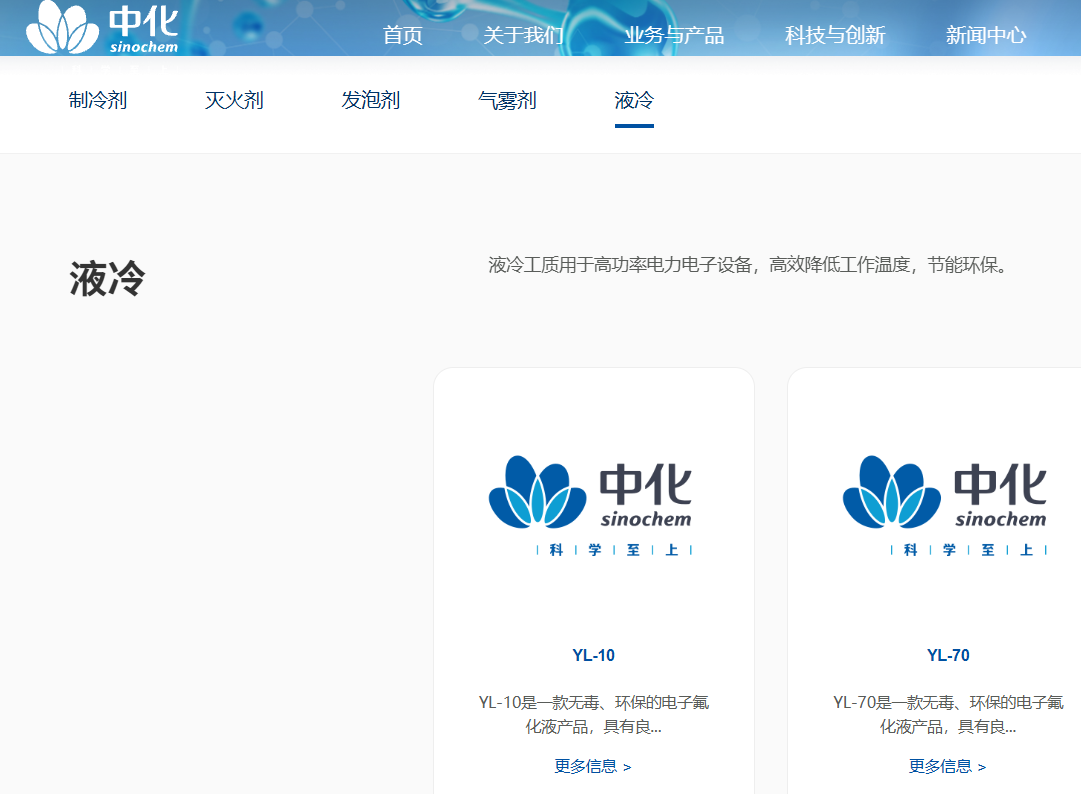Click the YL-70 description text
1081x794 pixels.
pyautogui.click(x=948, y=715)
